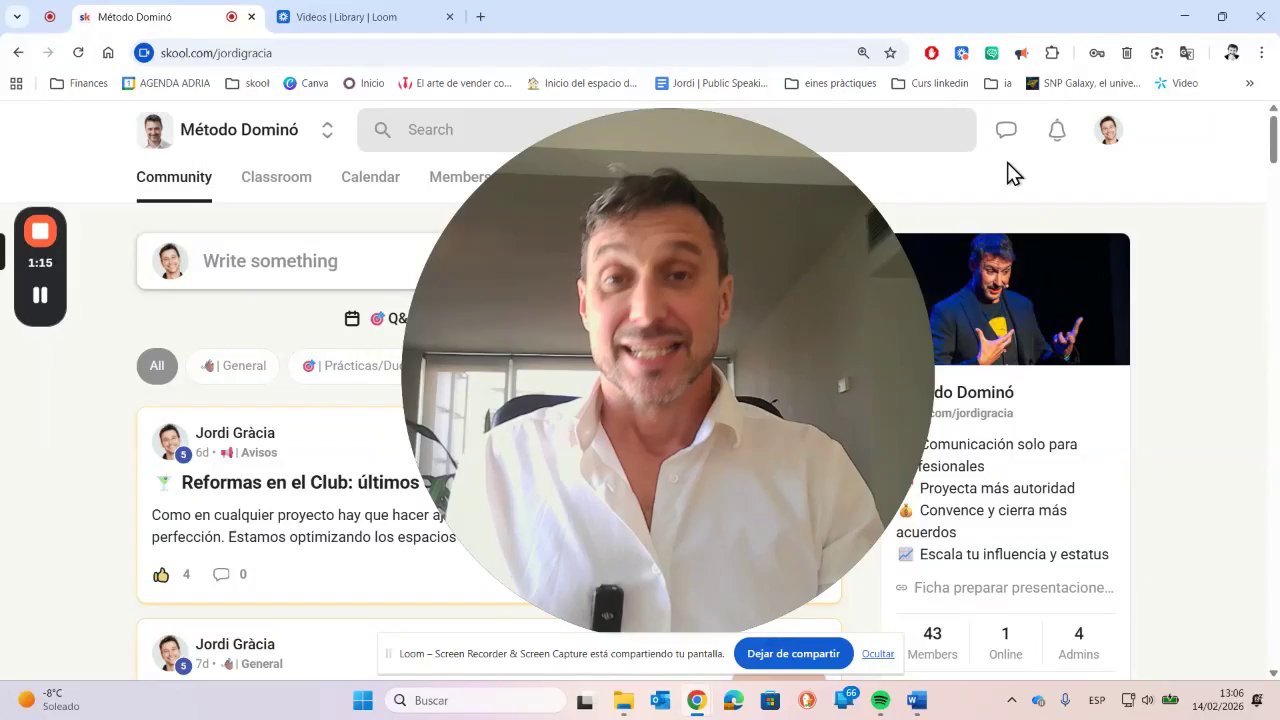The height and width of the screenshot is (720, 1280).
Task: Click the page vertical scrollbar
Action: [1273, 139]
